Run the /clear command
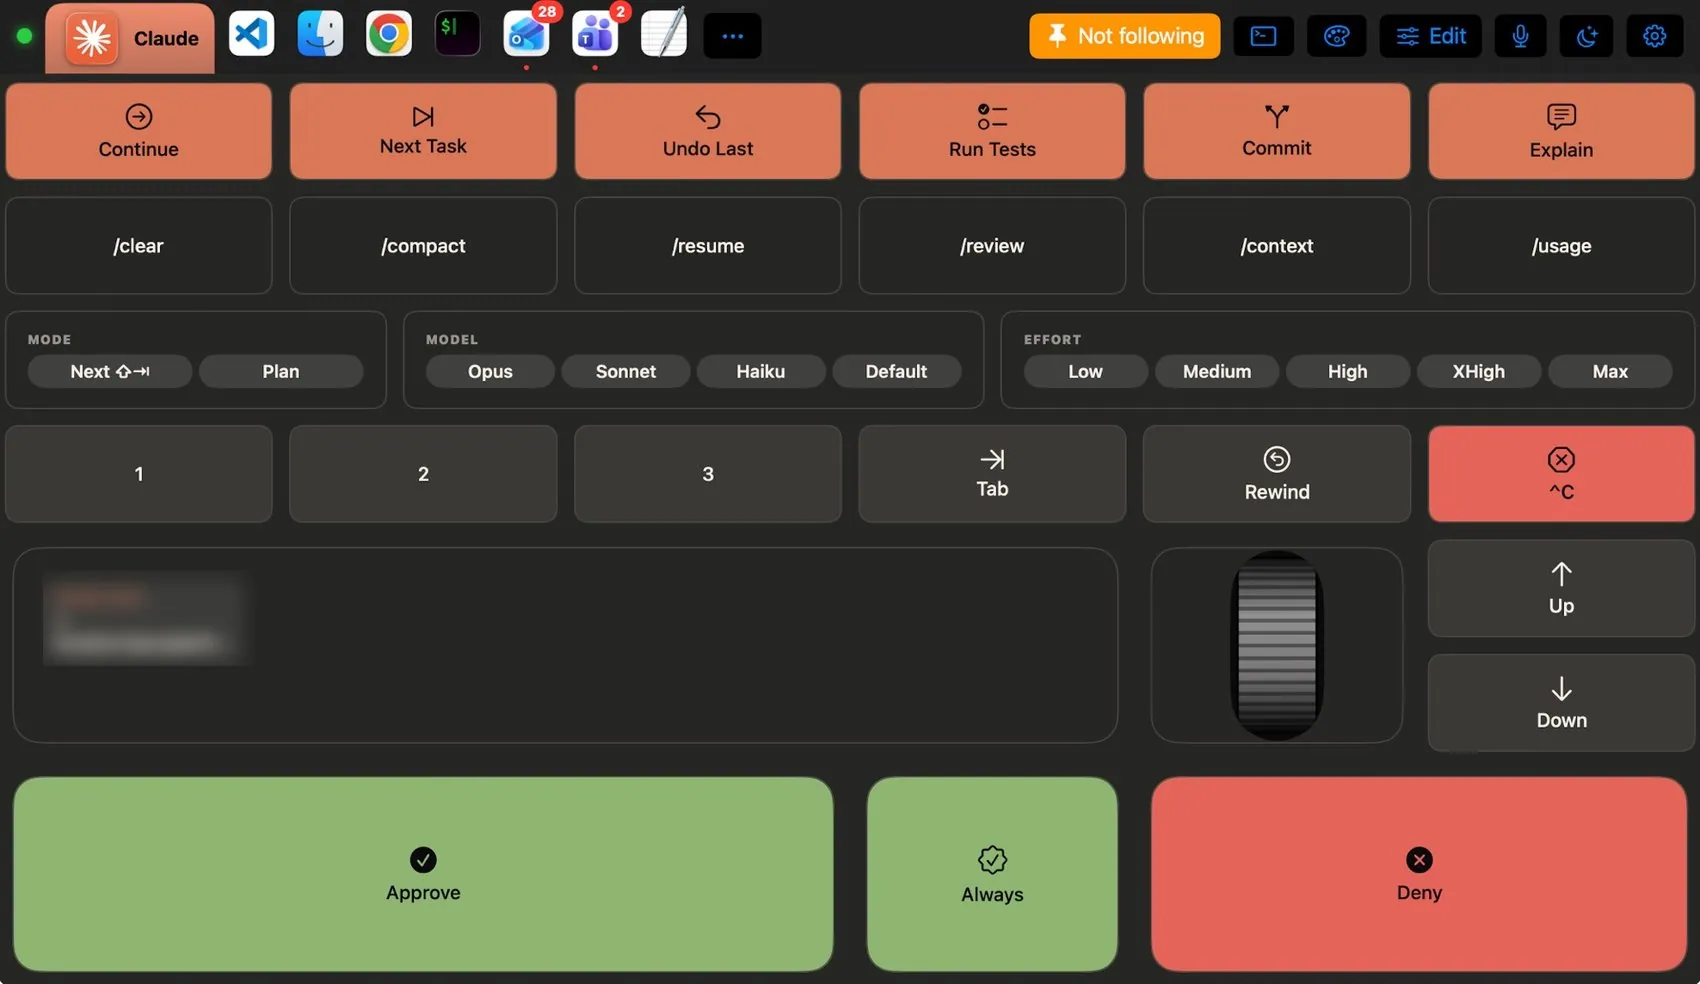Viewport: 1700px width, 984px height. click(x=139, y=245)
